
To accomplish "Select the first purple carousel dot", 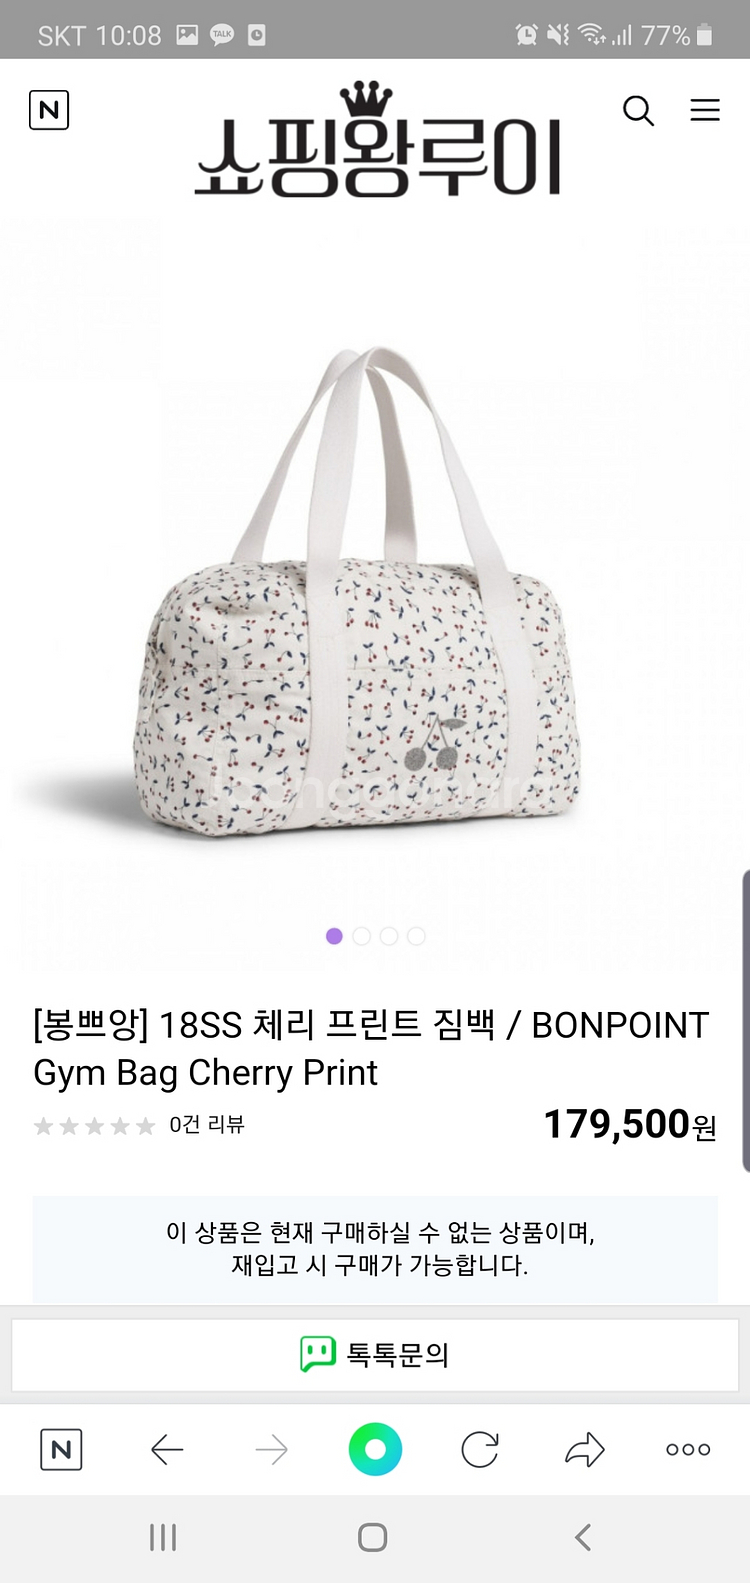I will 334,936.
